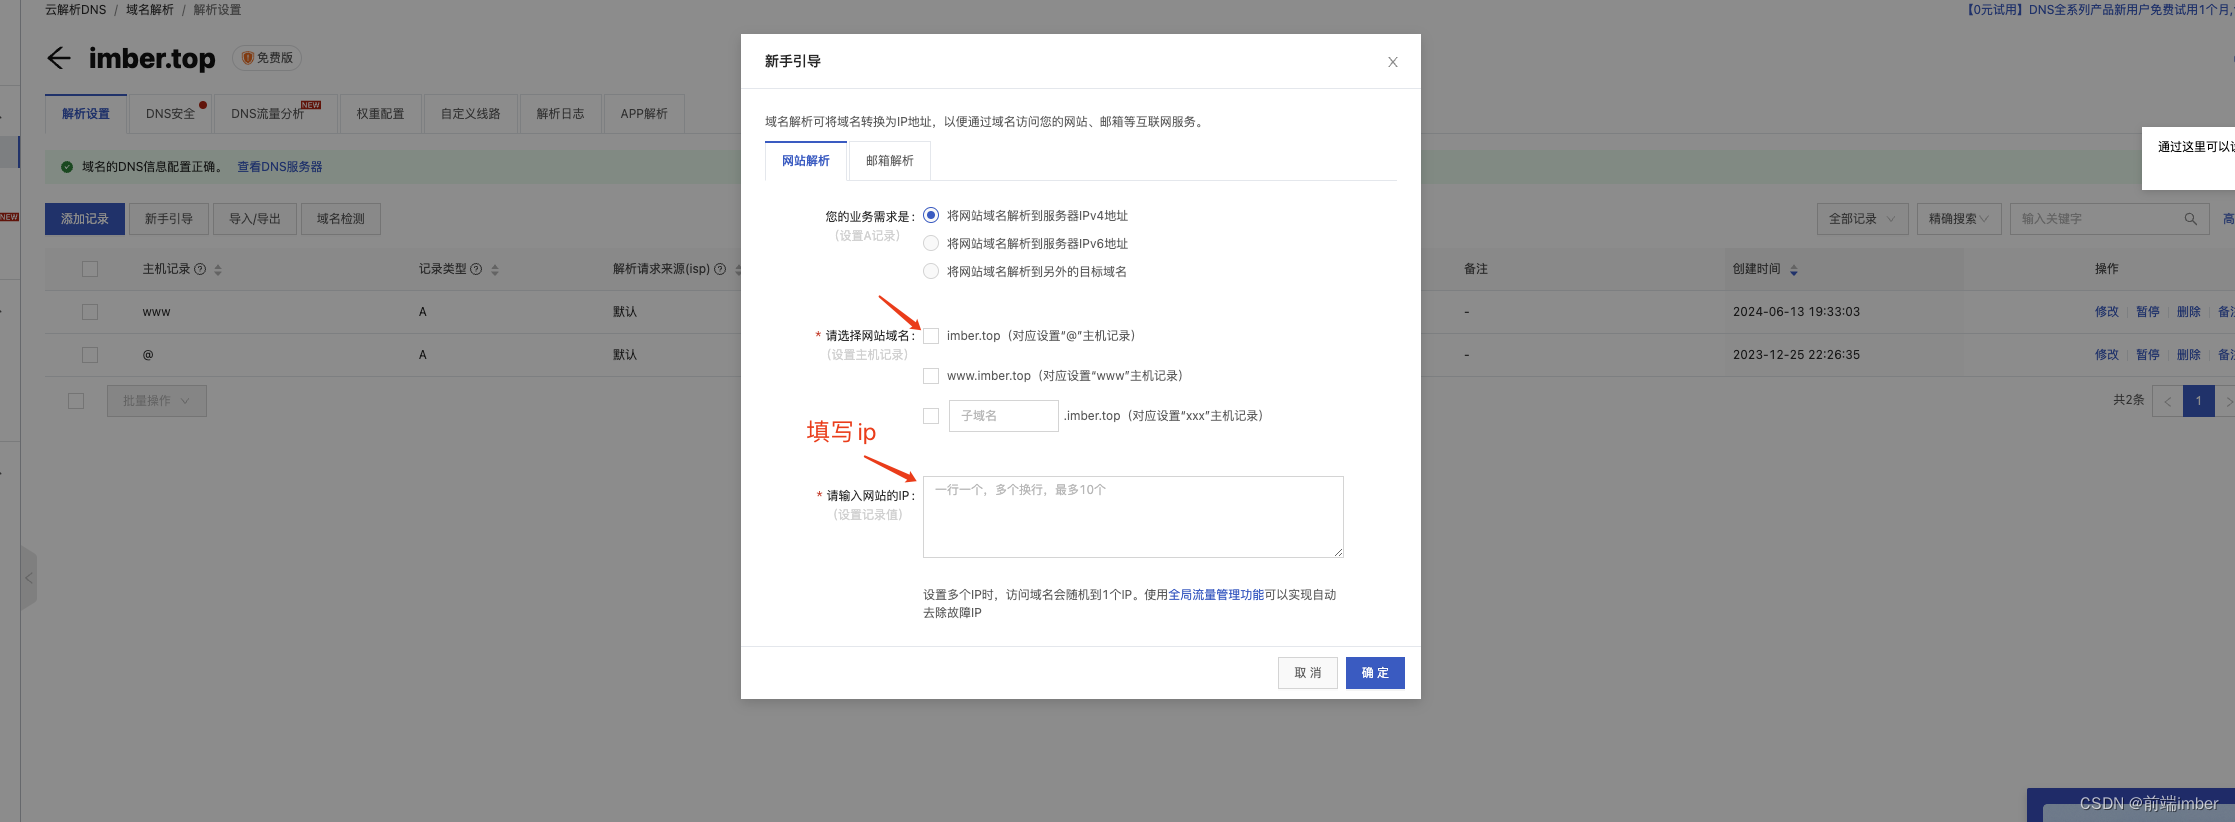Click the 域名检测 button
Screen dimensions: 2235x822
pyautogui.click(x=341, y=219)
